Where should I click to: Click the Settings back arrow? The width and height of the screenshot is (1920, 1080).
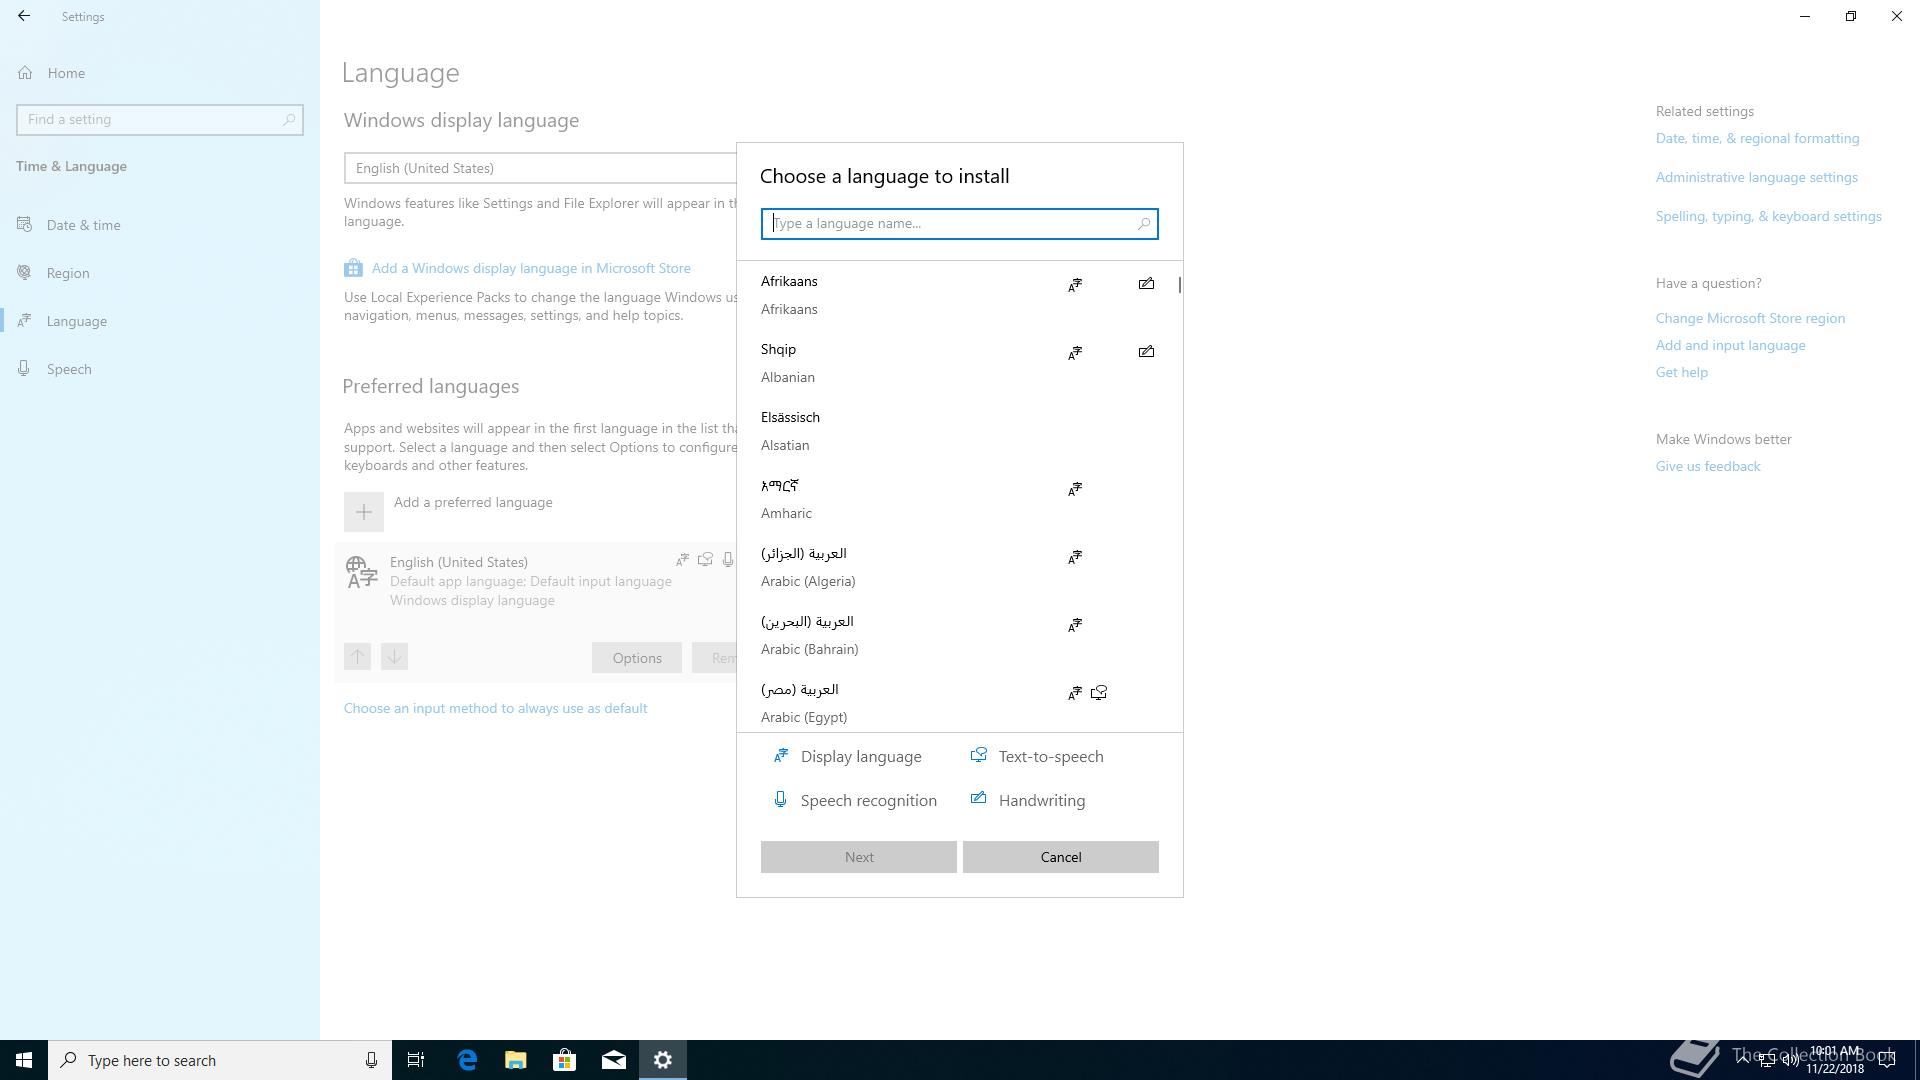click(x=24, y=16)
